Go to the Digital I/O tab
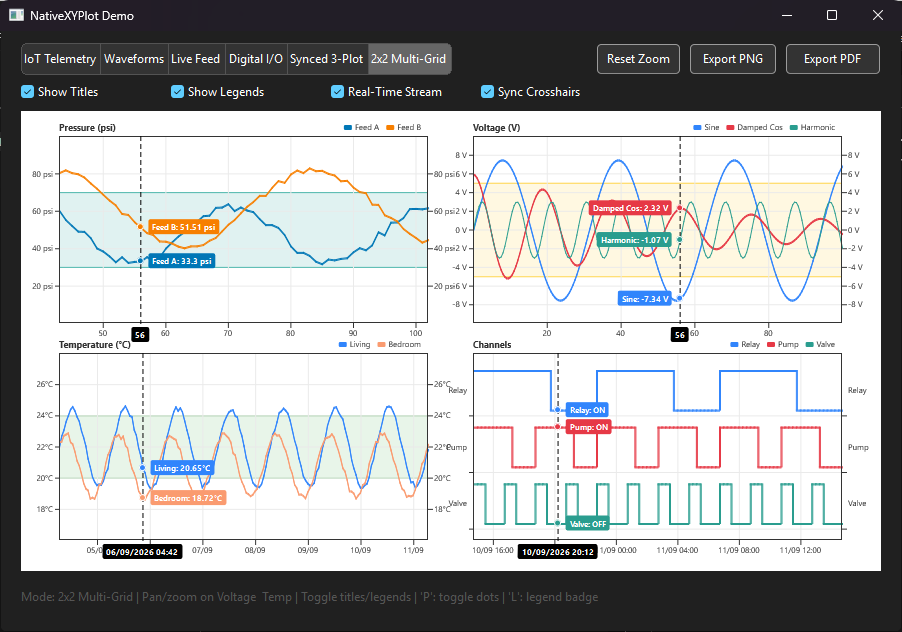 pyautogui.click(x=256, y=59)
